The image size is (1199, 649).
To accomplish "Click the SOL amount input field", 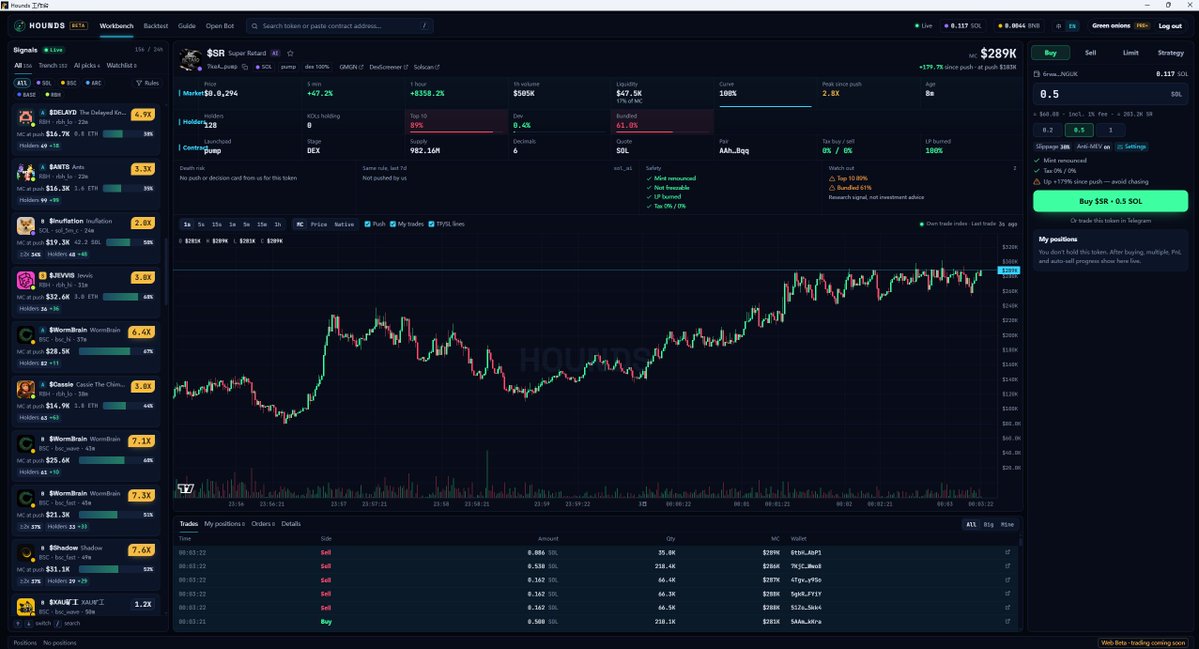I will coord(1110,94).
